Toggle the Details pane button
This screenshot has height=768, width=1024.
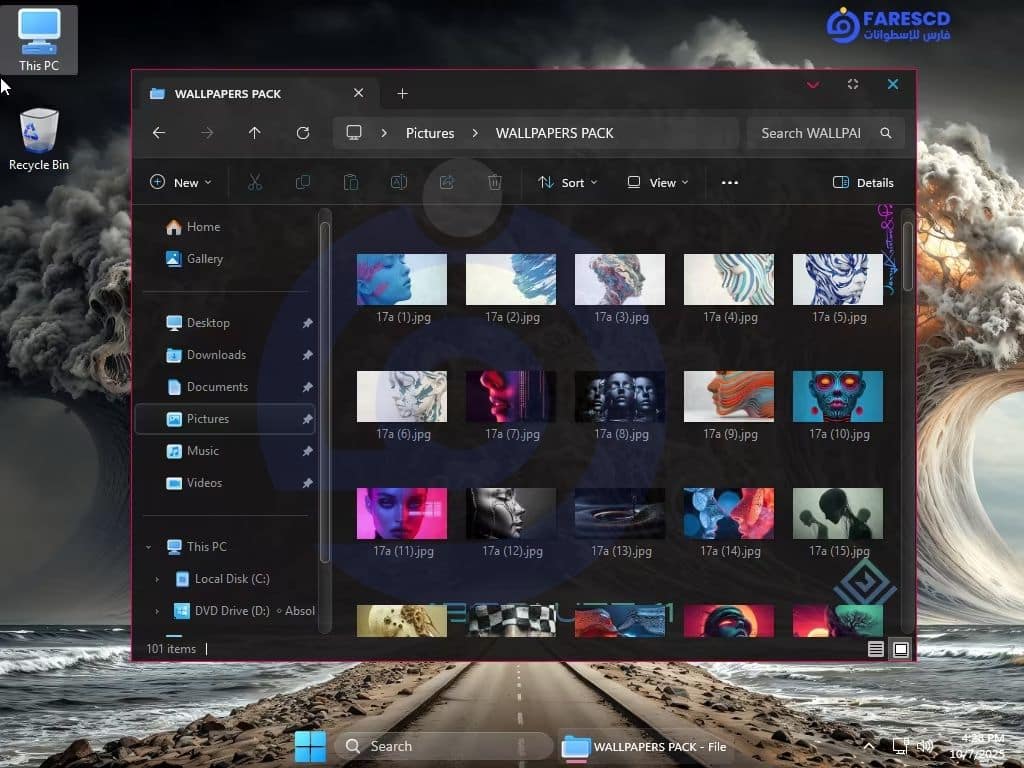click(x=863, y=183)
